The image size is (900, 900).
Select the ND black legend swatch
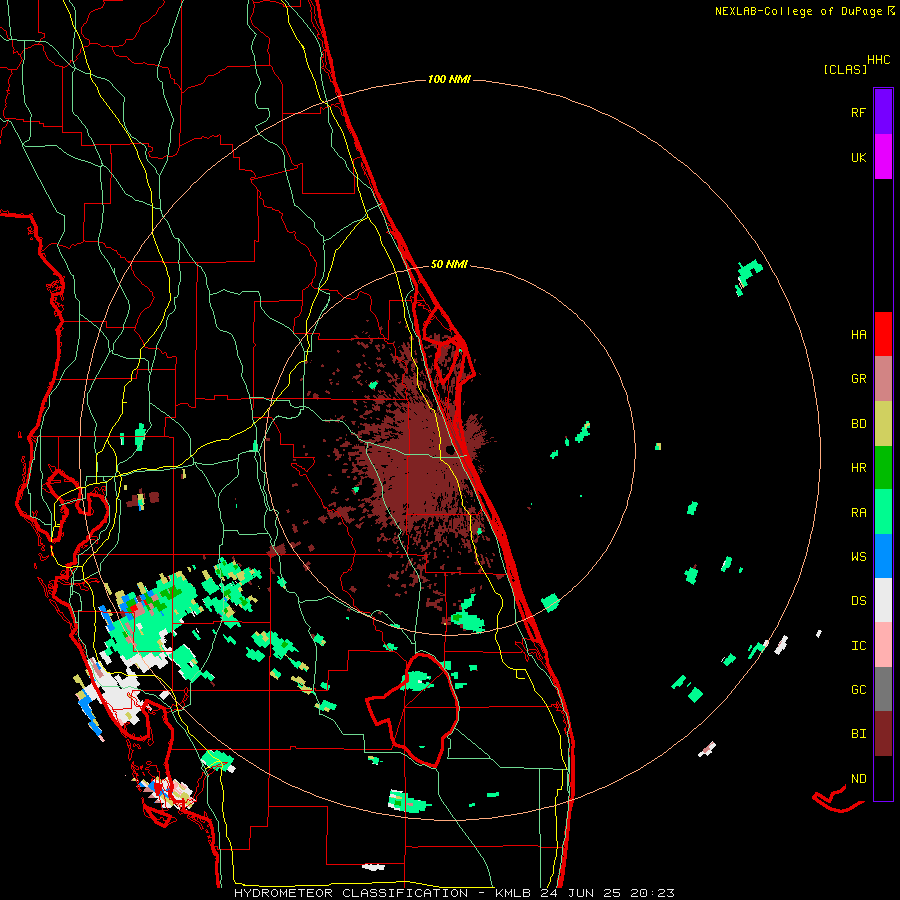(x=883, y=778)
